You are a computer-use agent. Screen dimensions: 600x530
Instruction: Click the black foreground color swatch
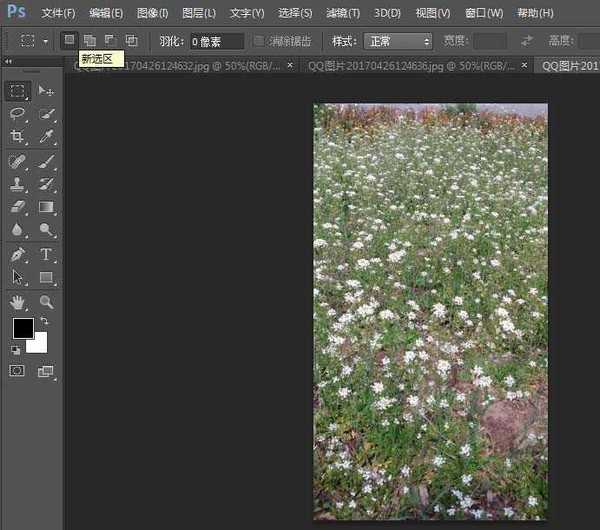click(x=22, y=328)
